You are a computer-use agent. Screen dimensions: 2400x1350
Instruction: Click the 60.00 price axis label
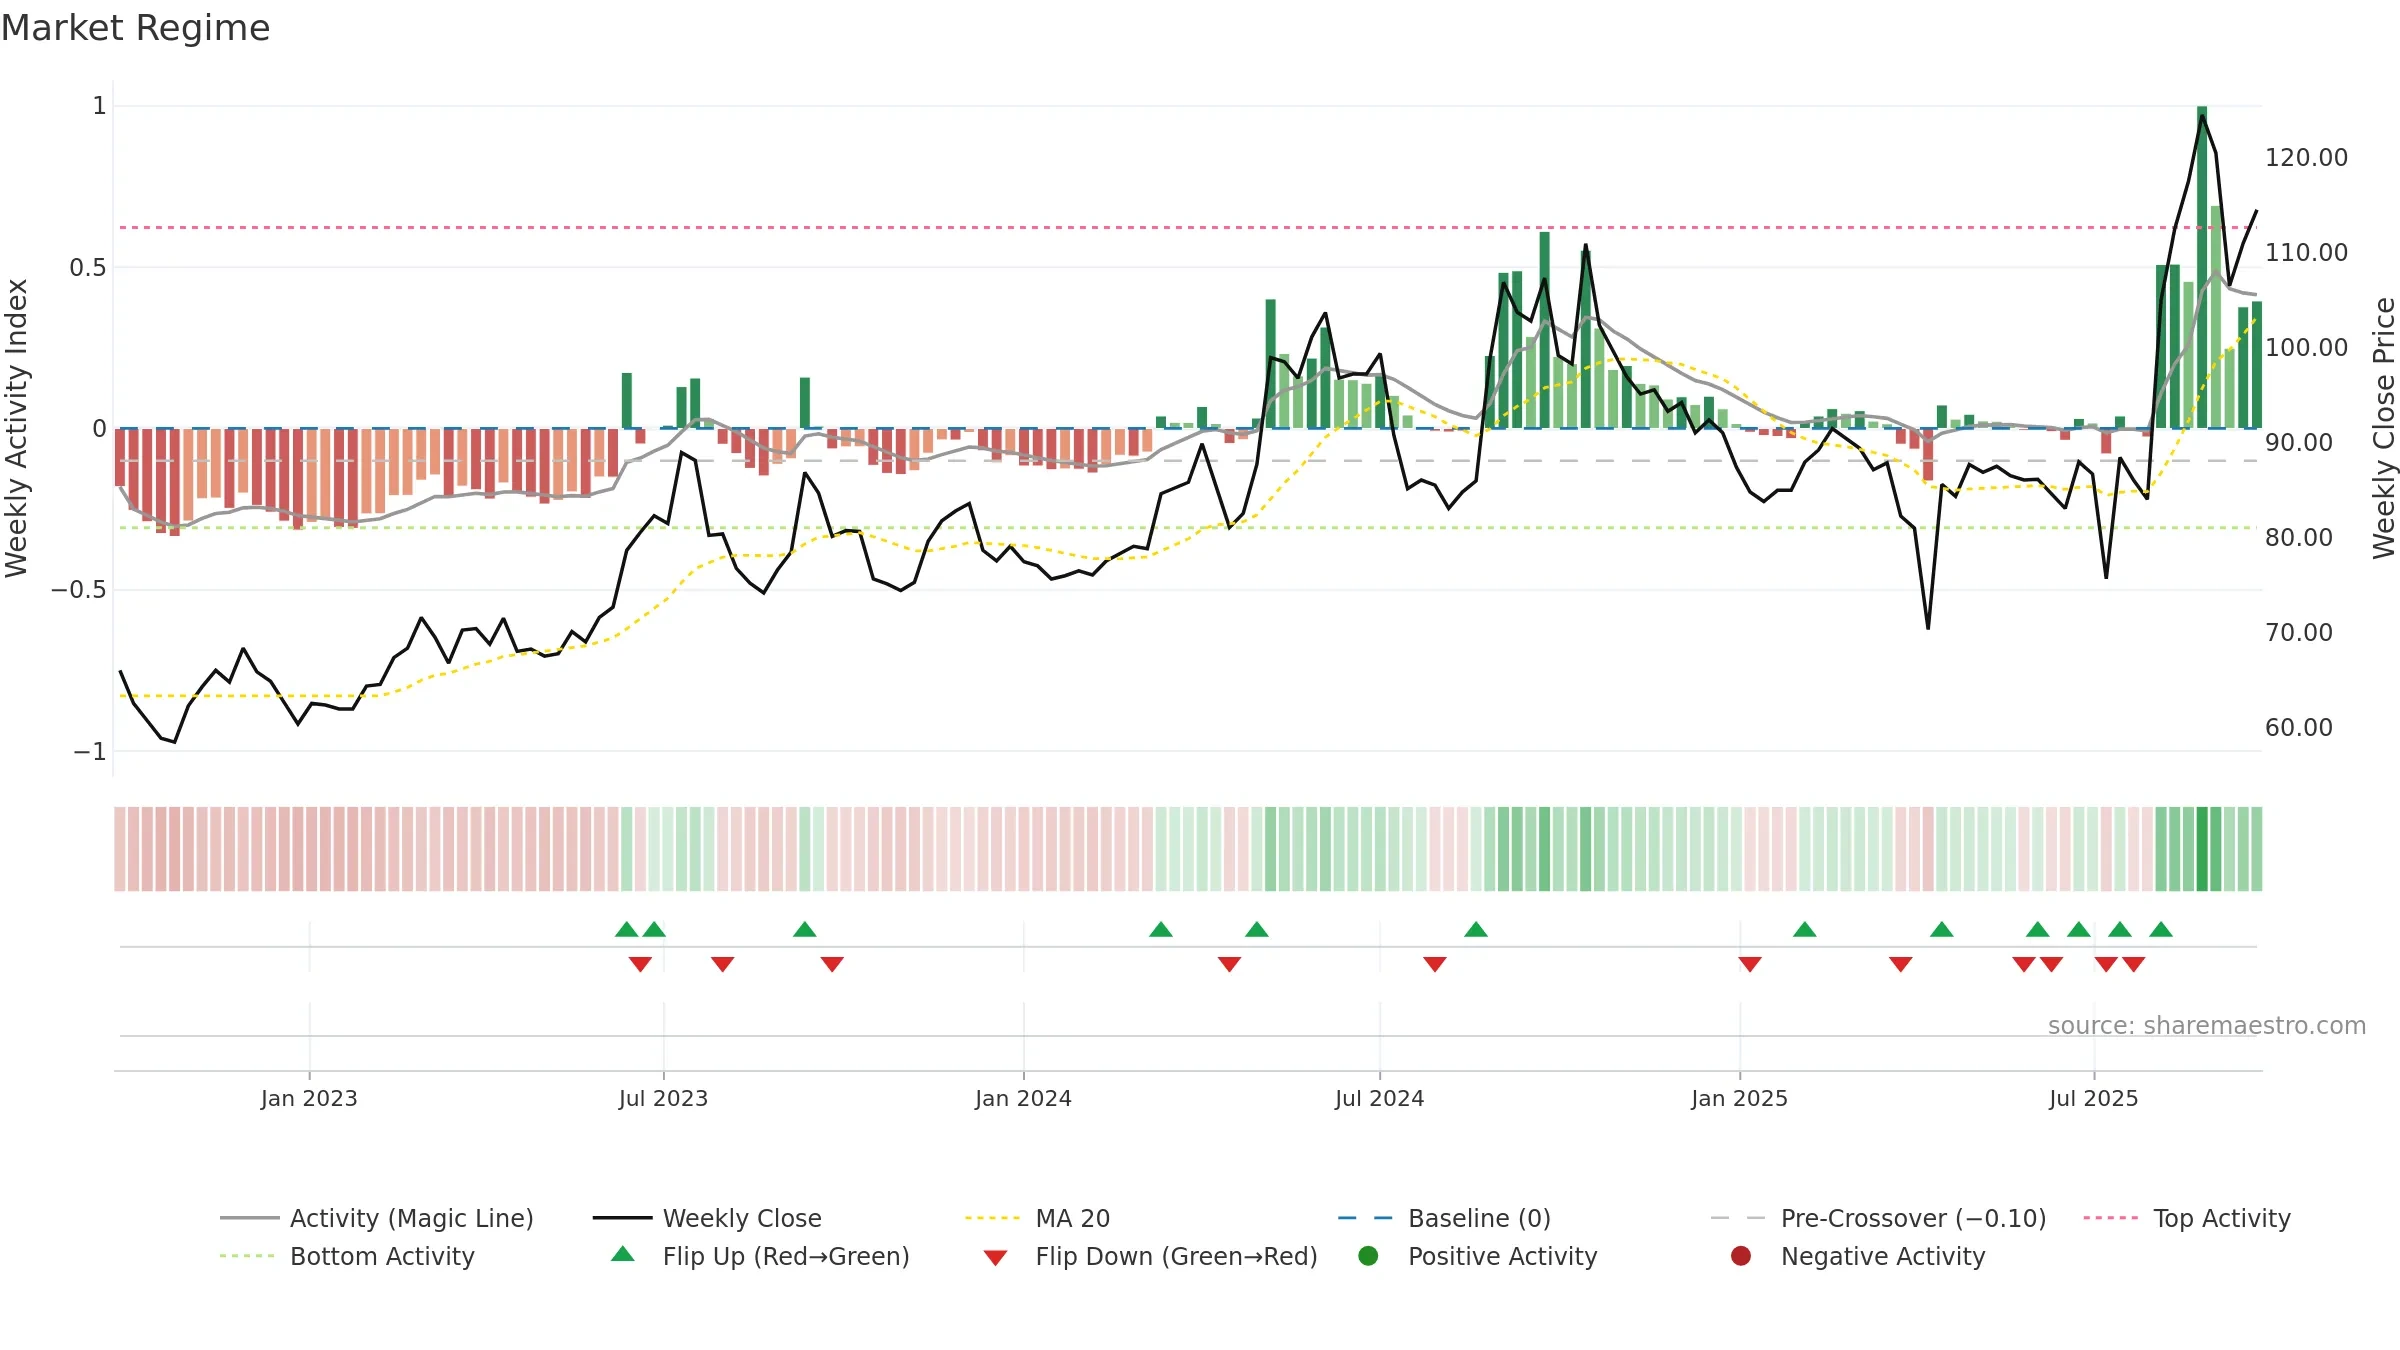click(x=2299, y=728)
